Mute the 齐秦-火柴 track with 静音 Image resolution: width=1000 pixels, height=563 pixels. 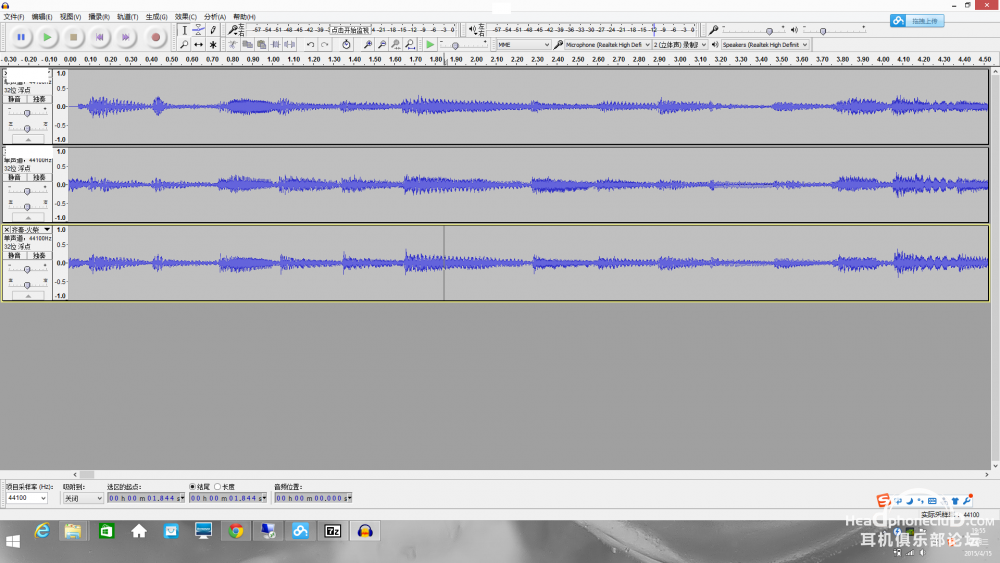pos(14,255)
